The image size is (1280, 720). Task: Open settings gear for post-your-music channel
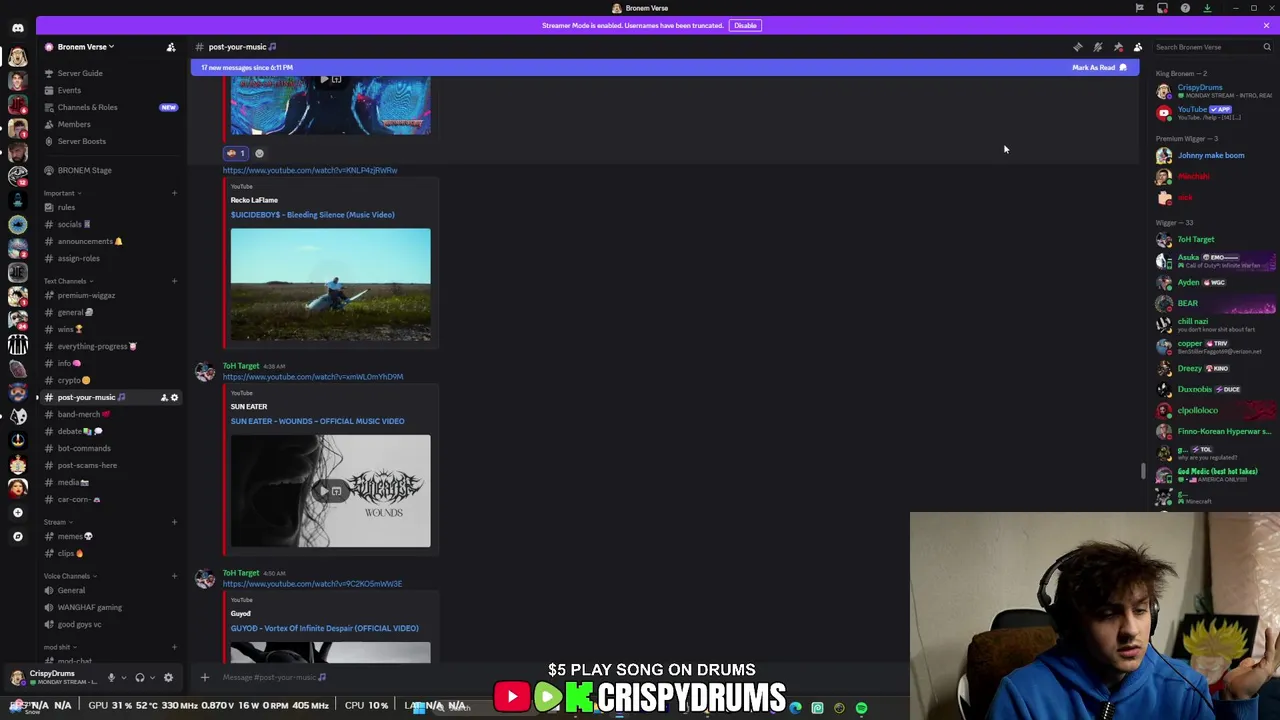point(174,397)
